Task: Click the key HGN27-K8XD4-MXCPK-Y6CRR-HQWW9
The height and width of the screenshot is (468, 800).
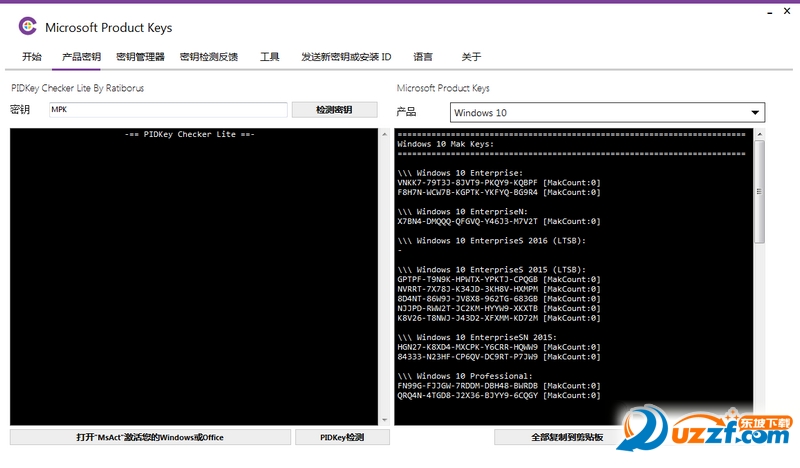Action: (x=467, y=348)
